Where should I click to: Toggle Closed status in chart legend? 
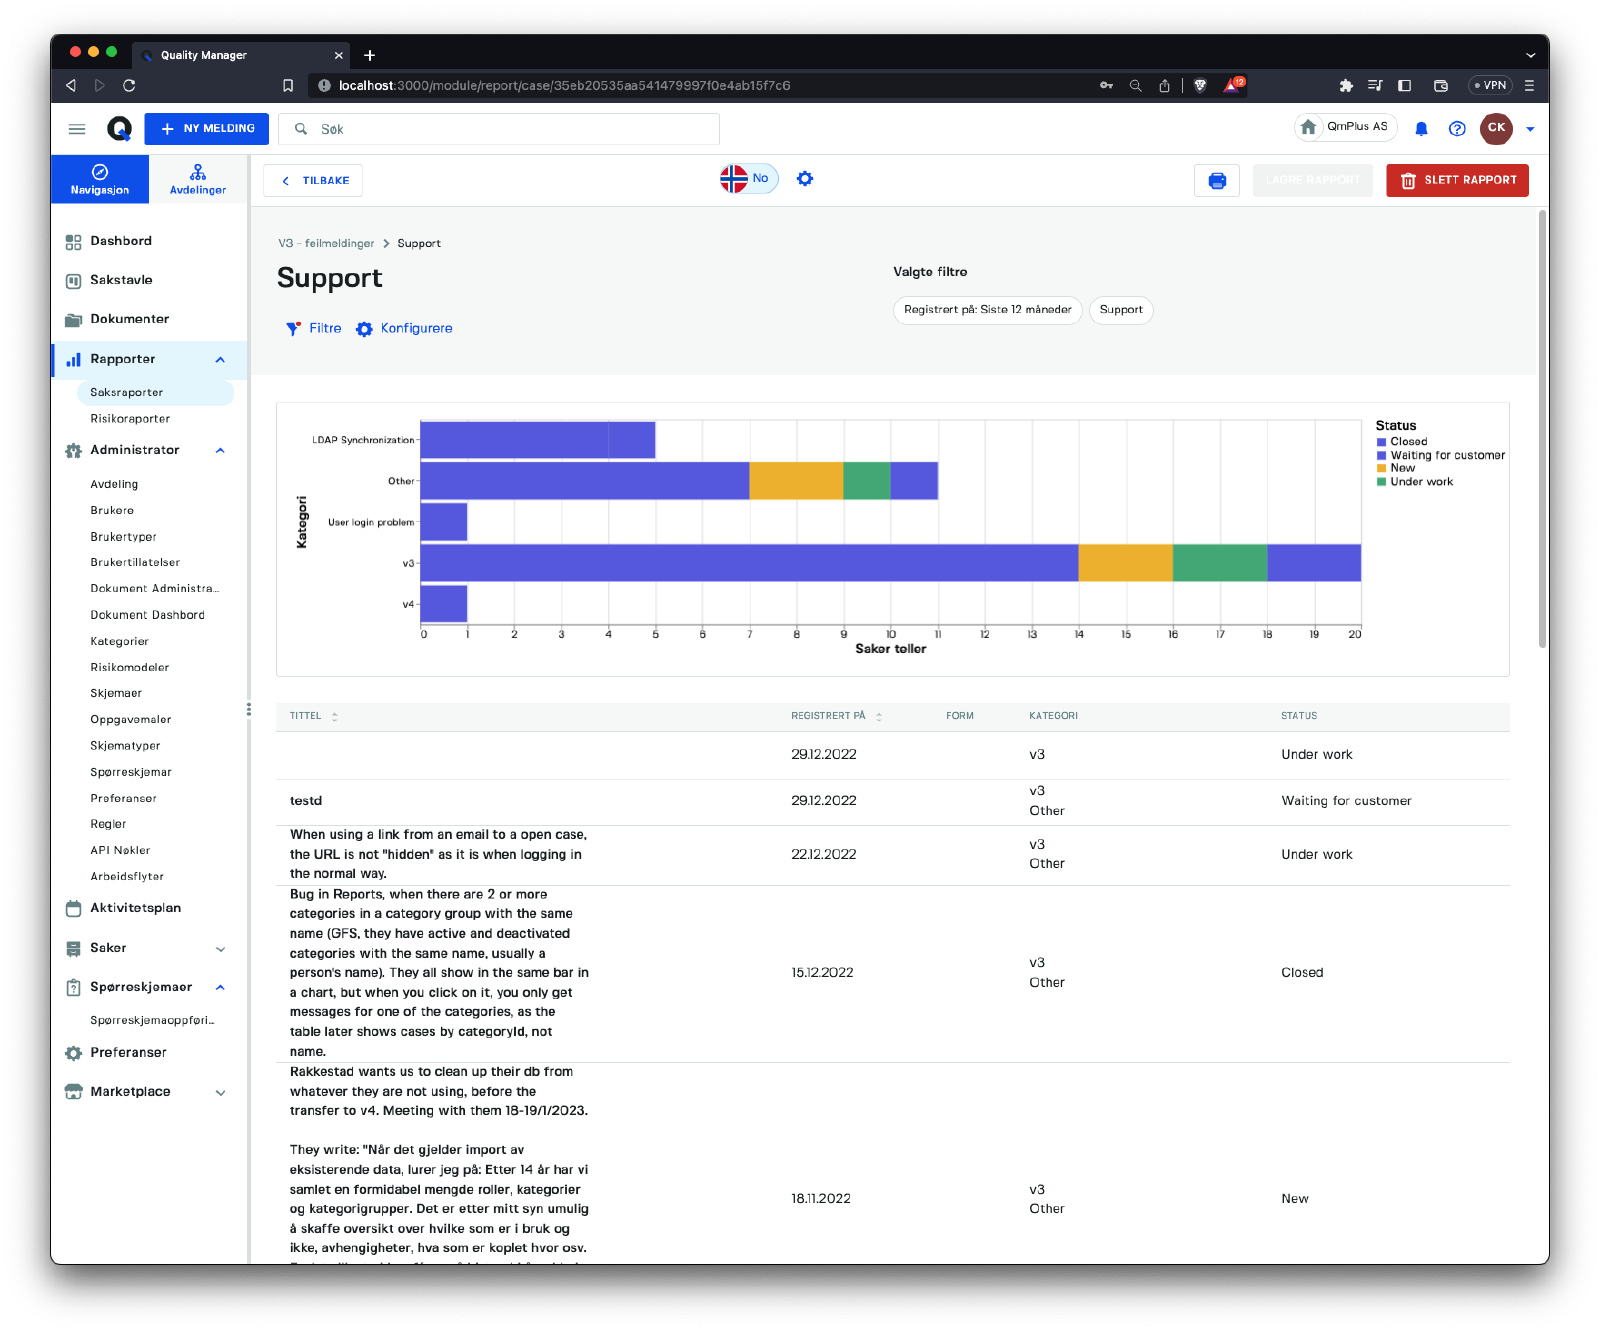1408,442
